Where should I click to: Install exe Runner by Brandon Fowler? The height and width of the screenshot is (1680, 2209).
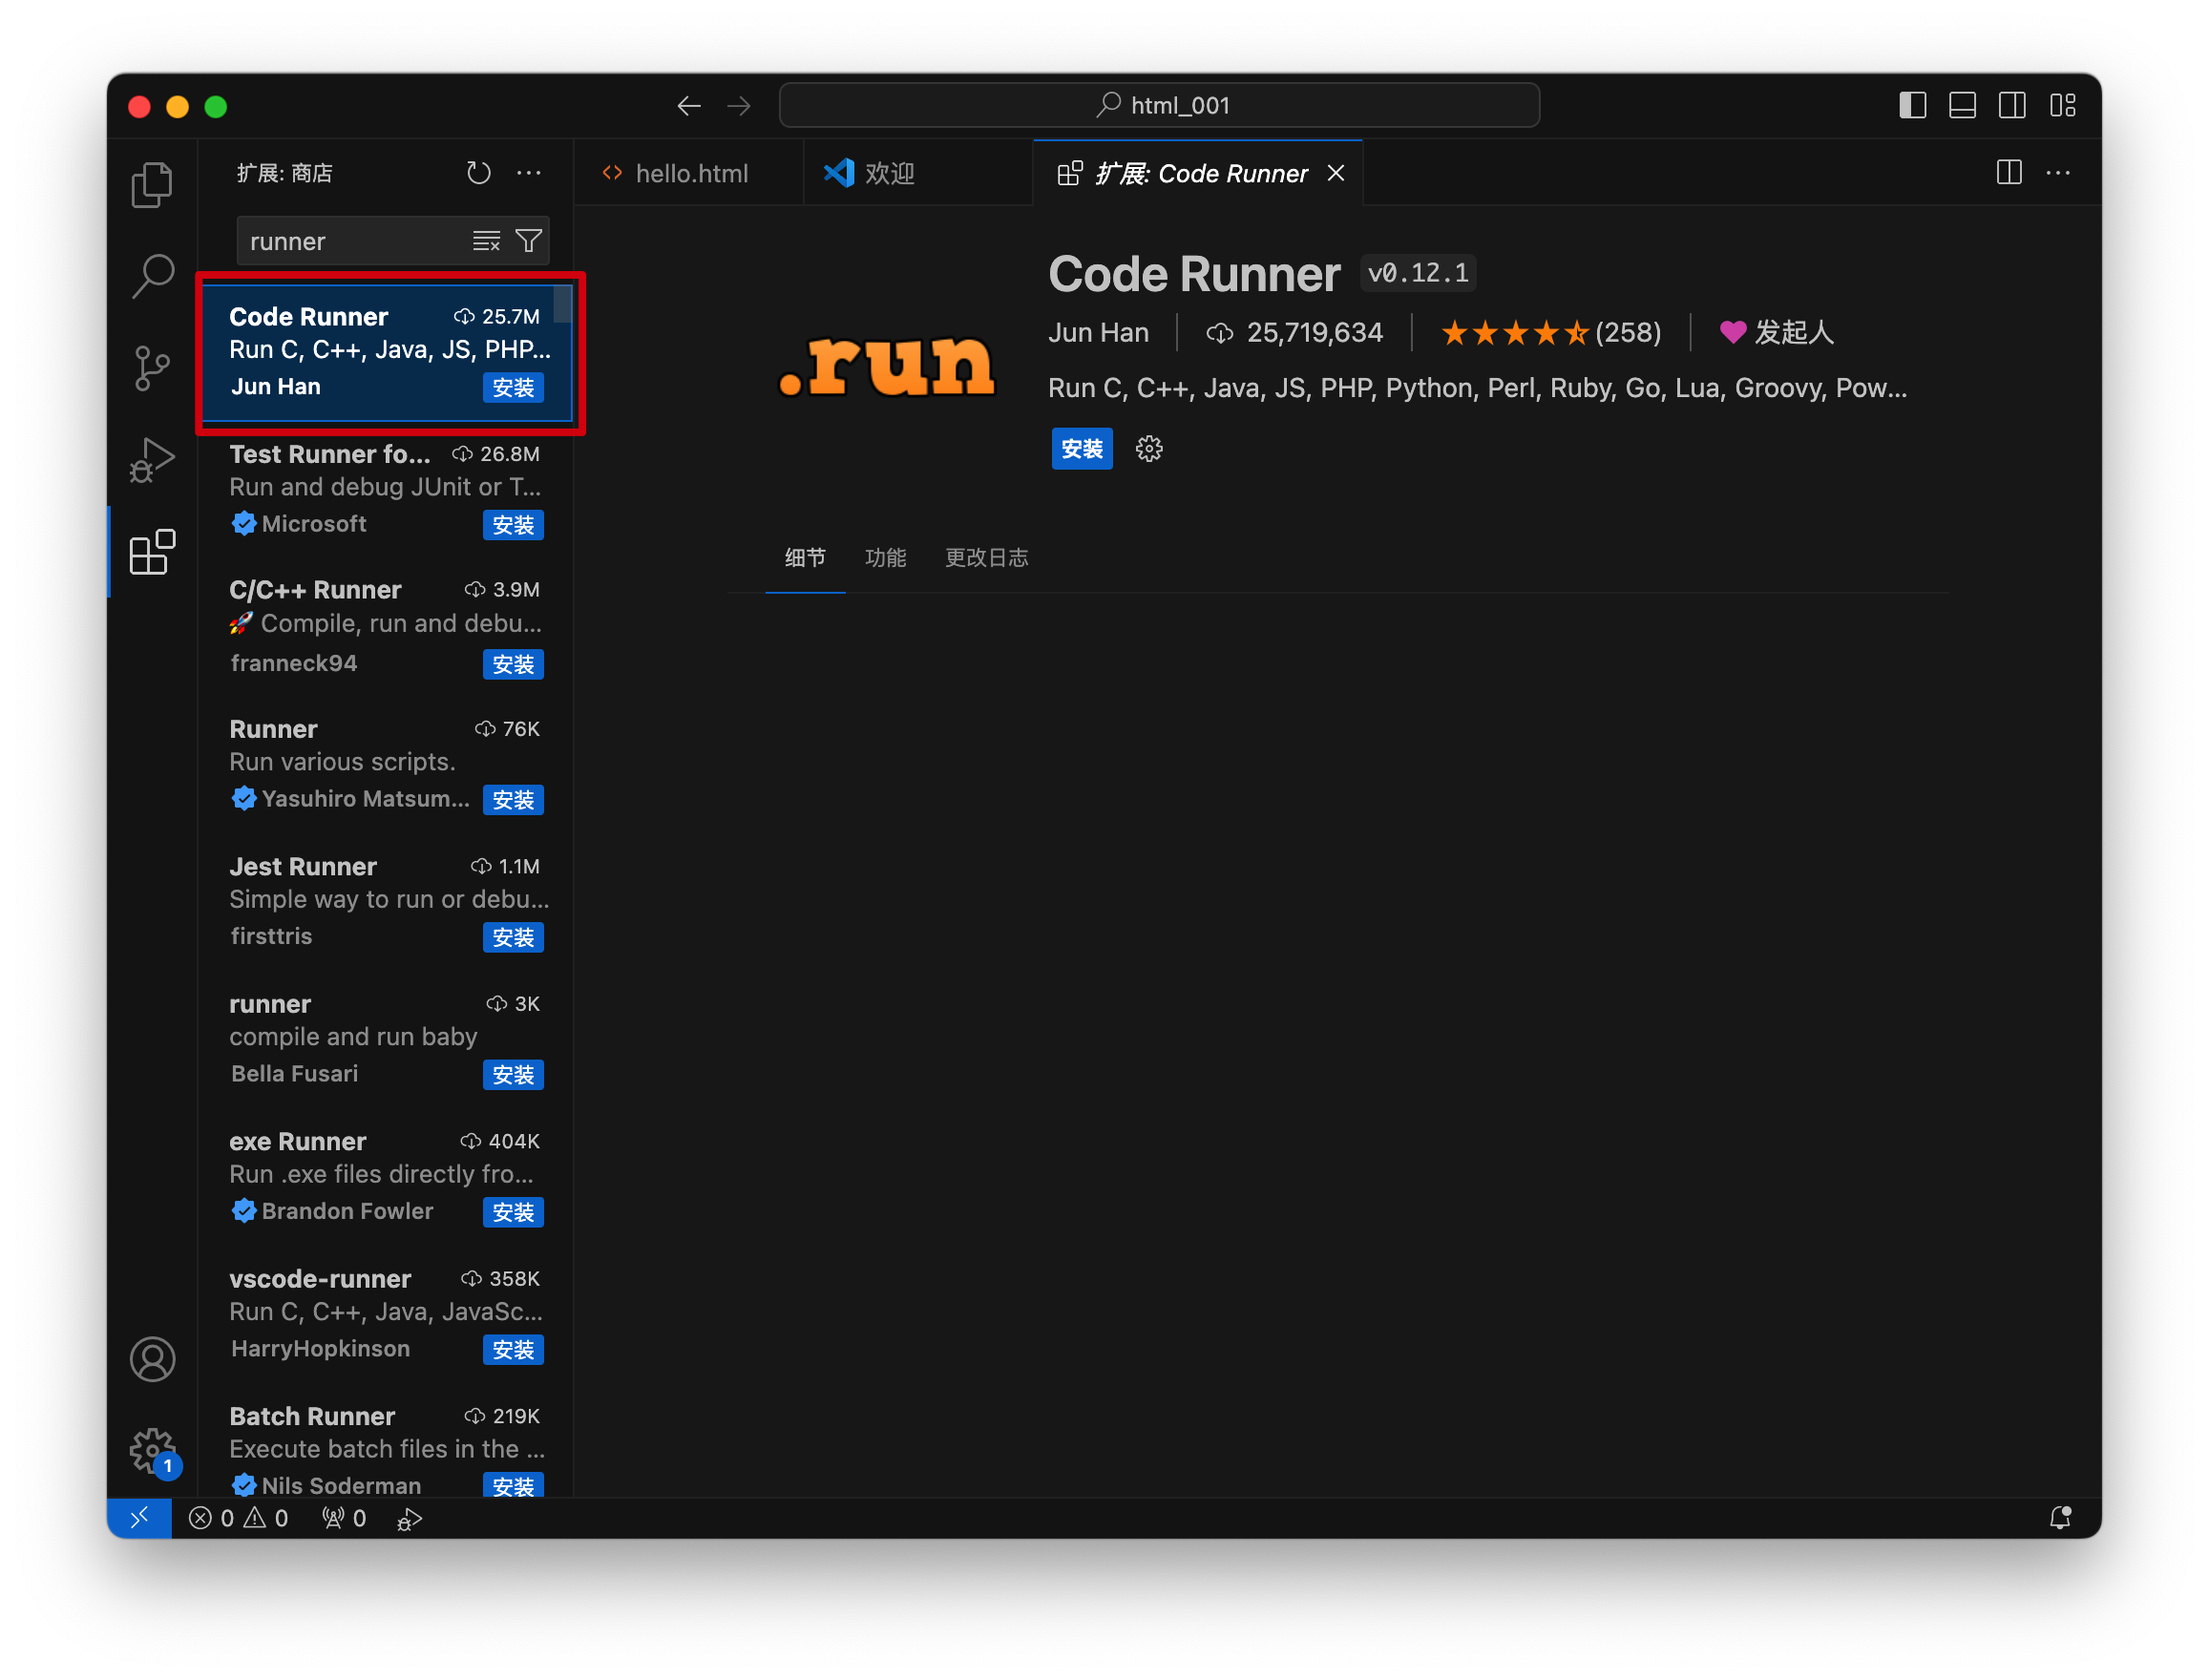pos(513,1213)
